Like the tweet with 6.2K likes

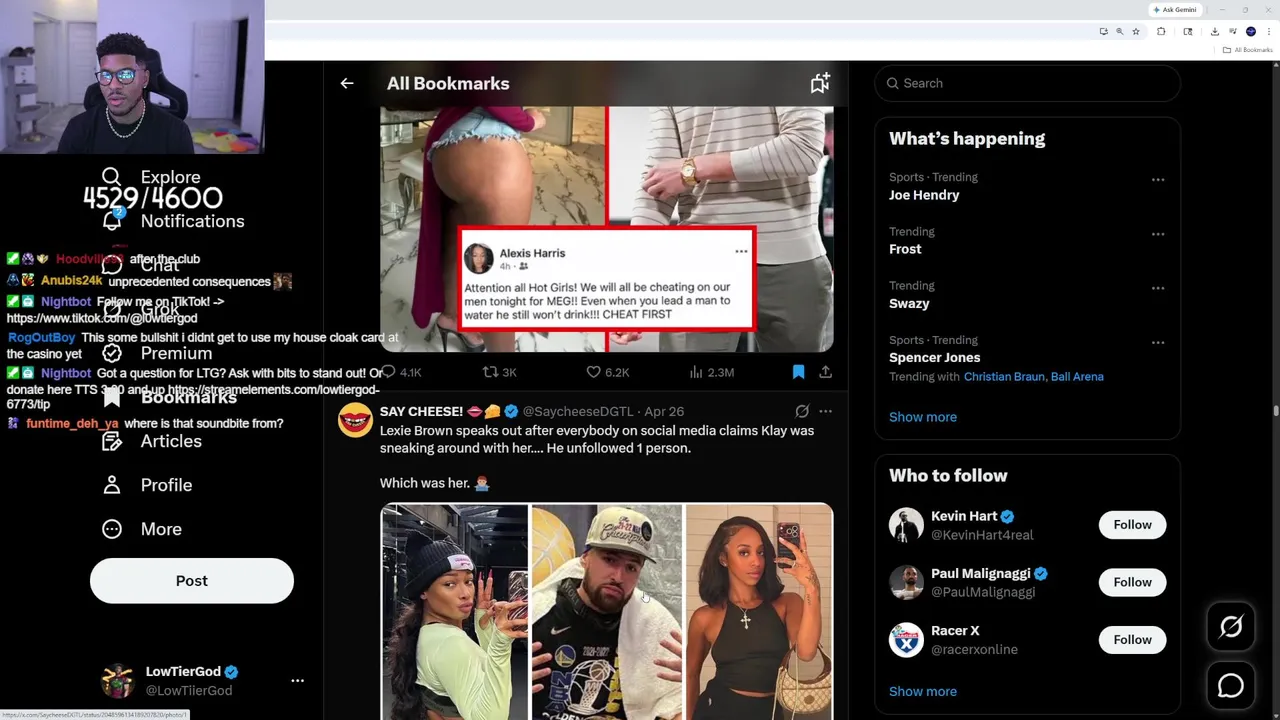pyautogui.click(x=607, y=372)
